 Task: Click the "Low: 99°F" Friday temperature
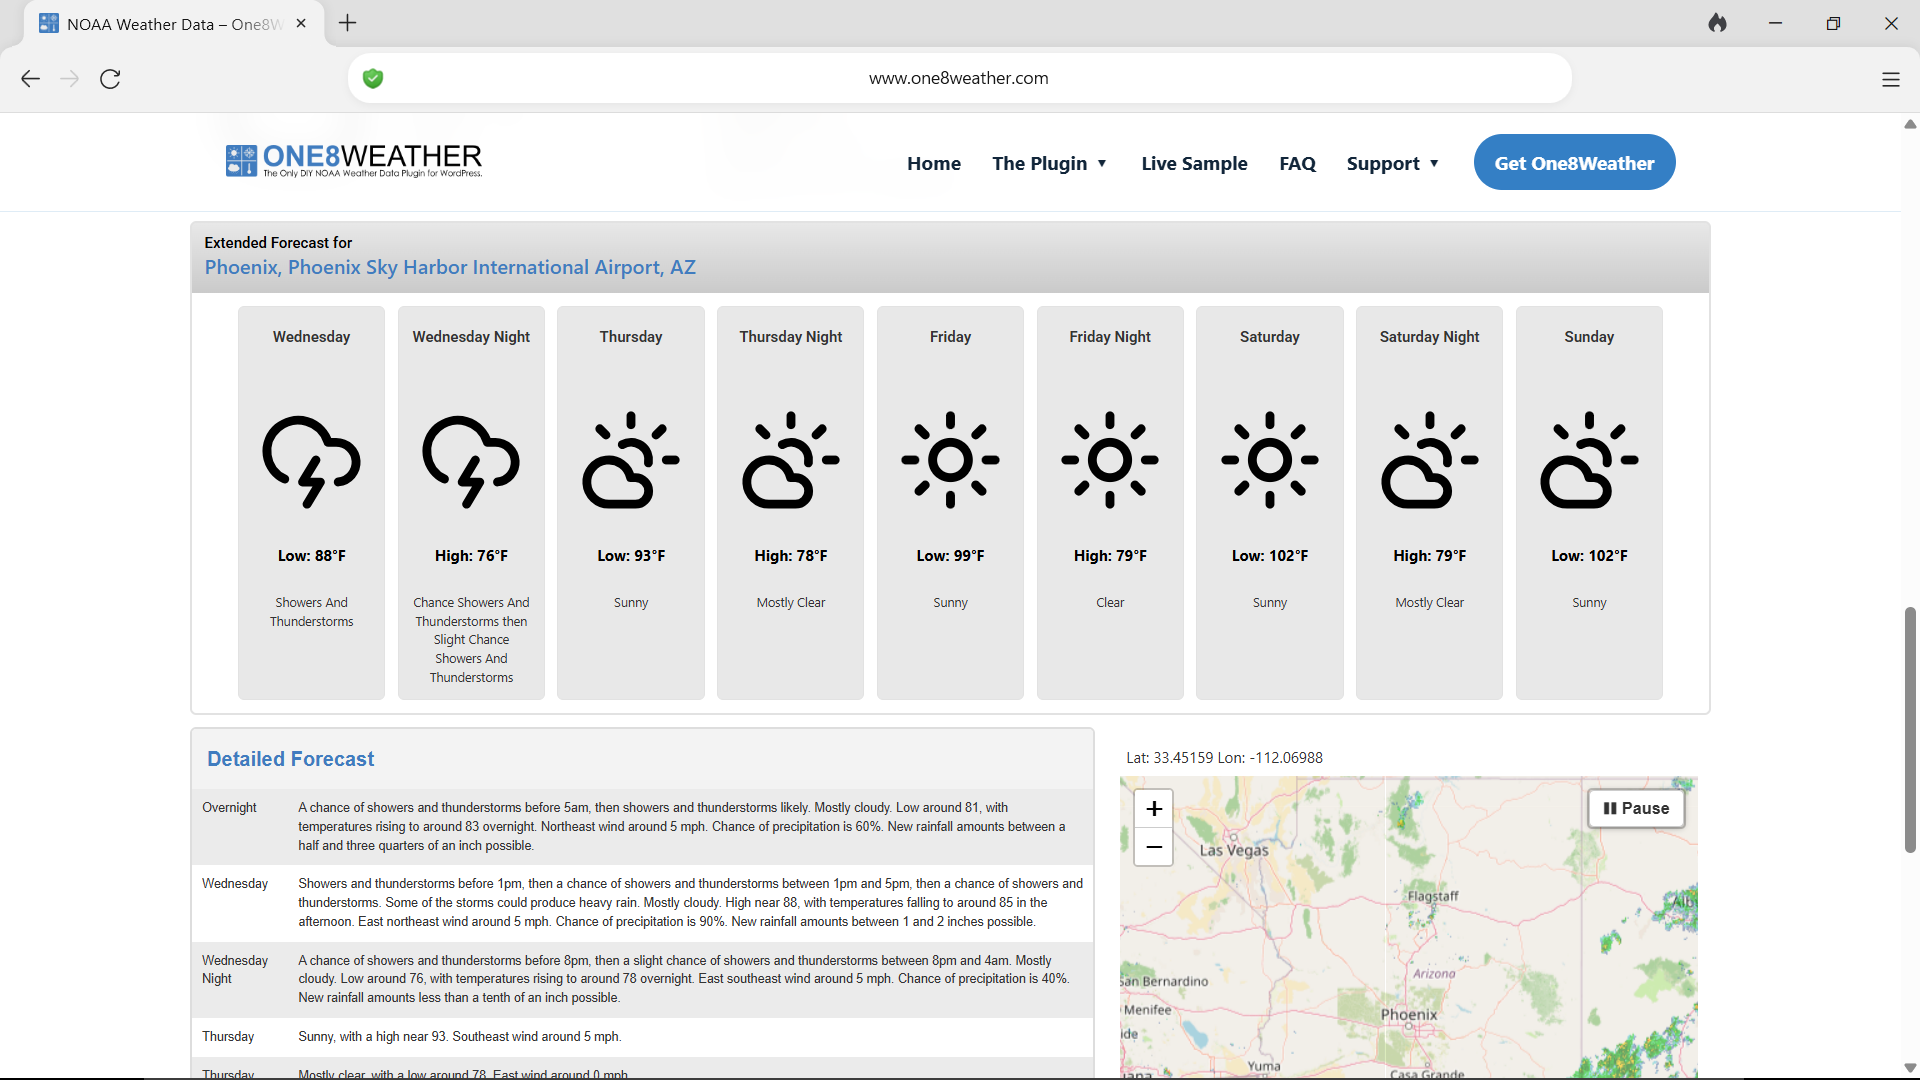point(950,556)
